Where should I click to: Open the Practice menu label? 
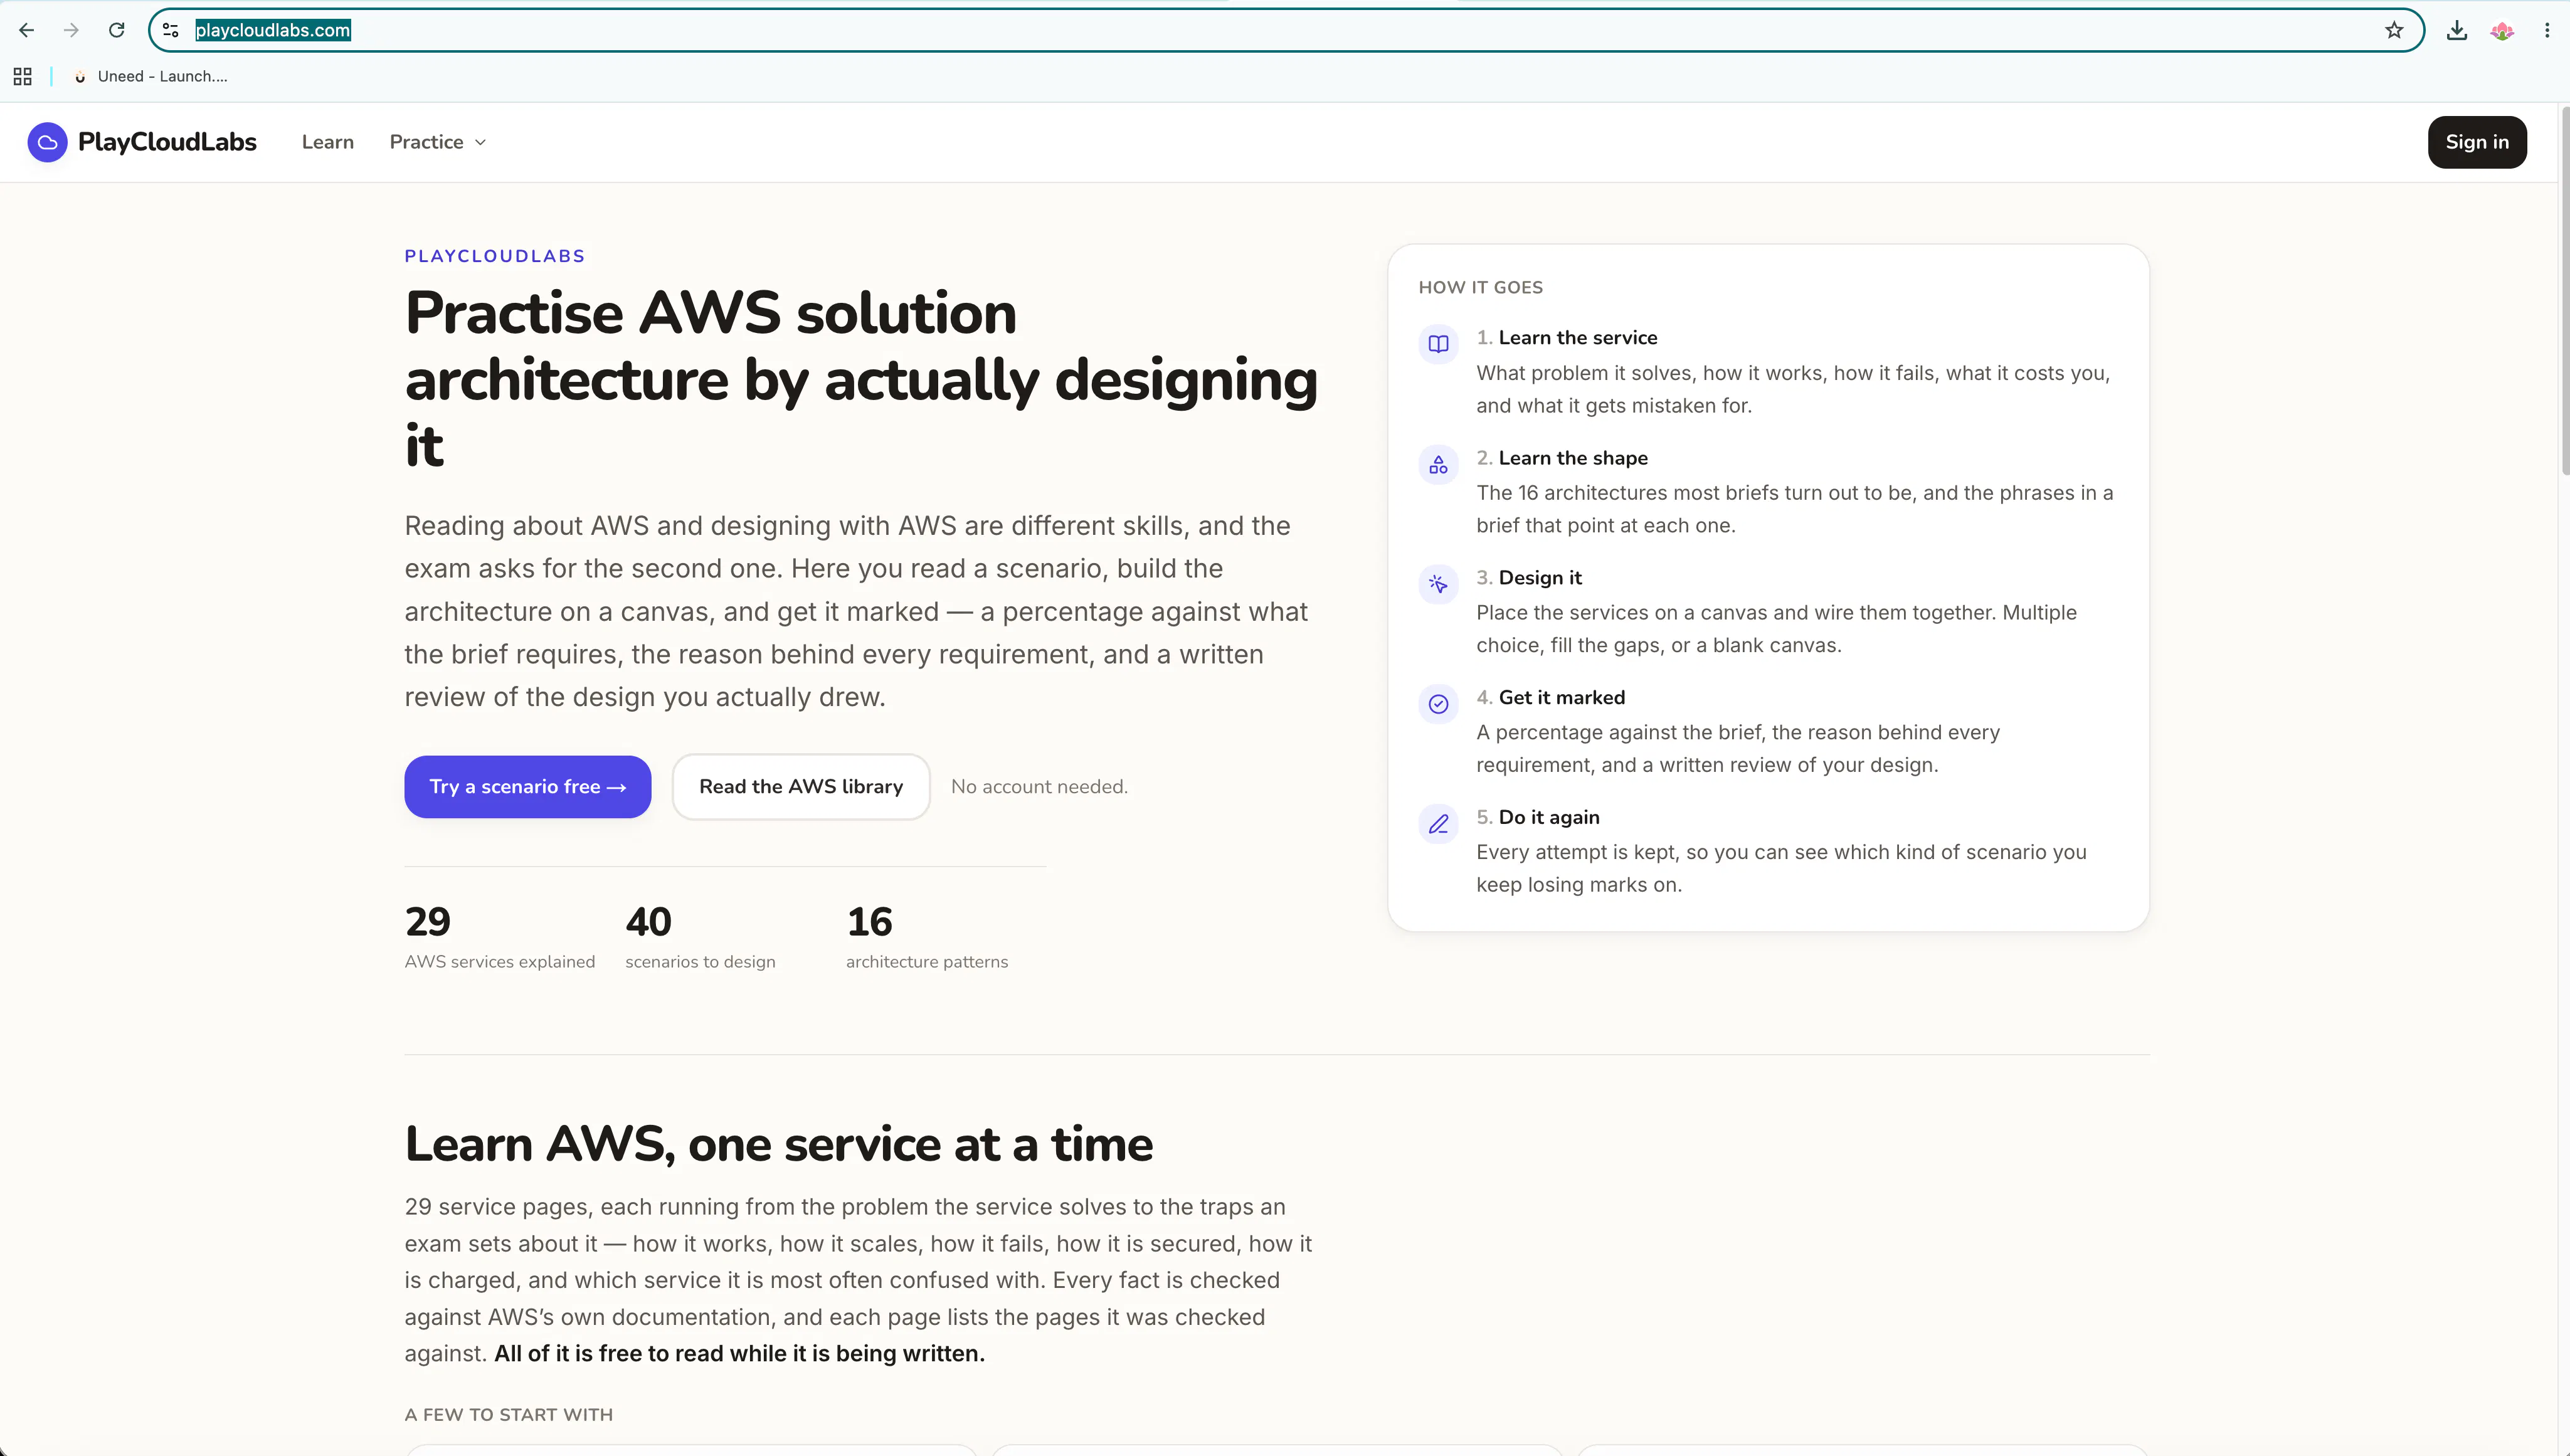coord(426,142)
